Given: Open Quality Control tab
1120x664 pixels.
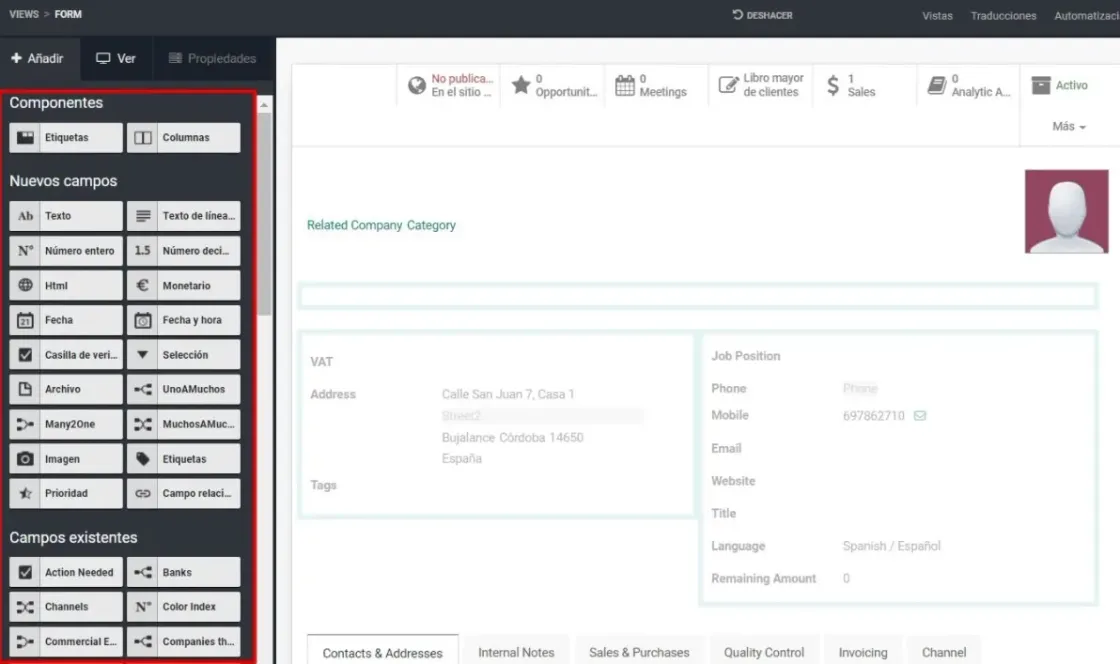Looking at the screenshot, I should click(764, 652).
